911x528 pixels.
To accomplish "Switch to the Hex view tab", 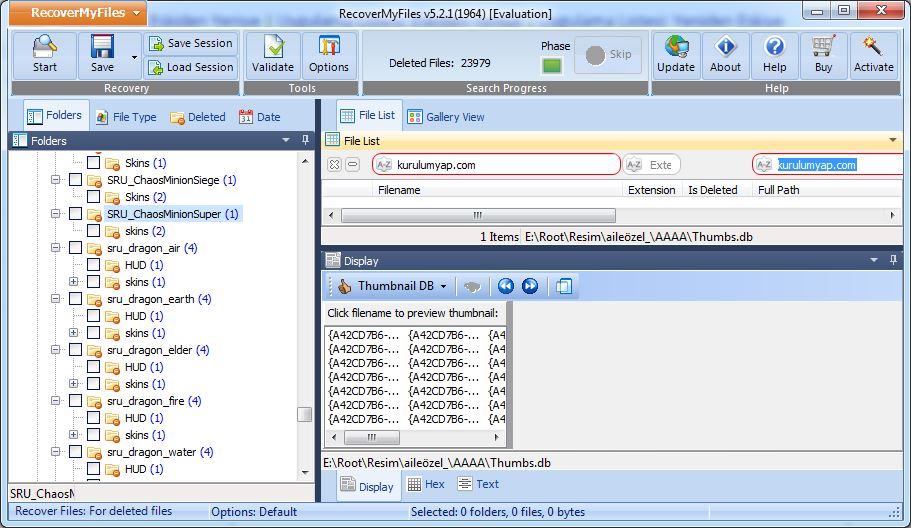I will [x=426, y=484].
